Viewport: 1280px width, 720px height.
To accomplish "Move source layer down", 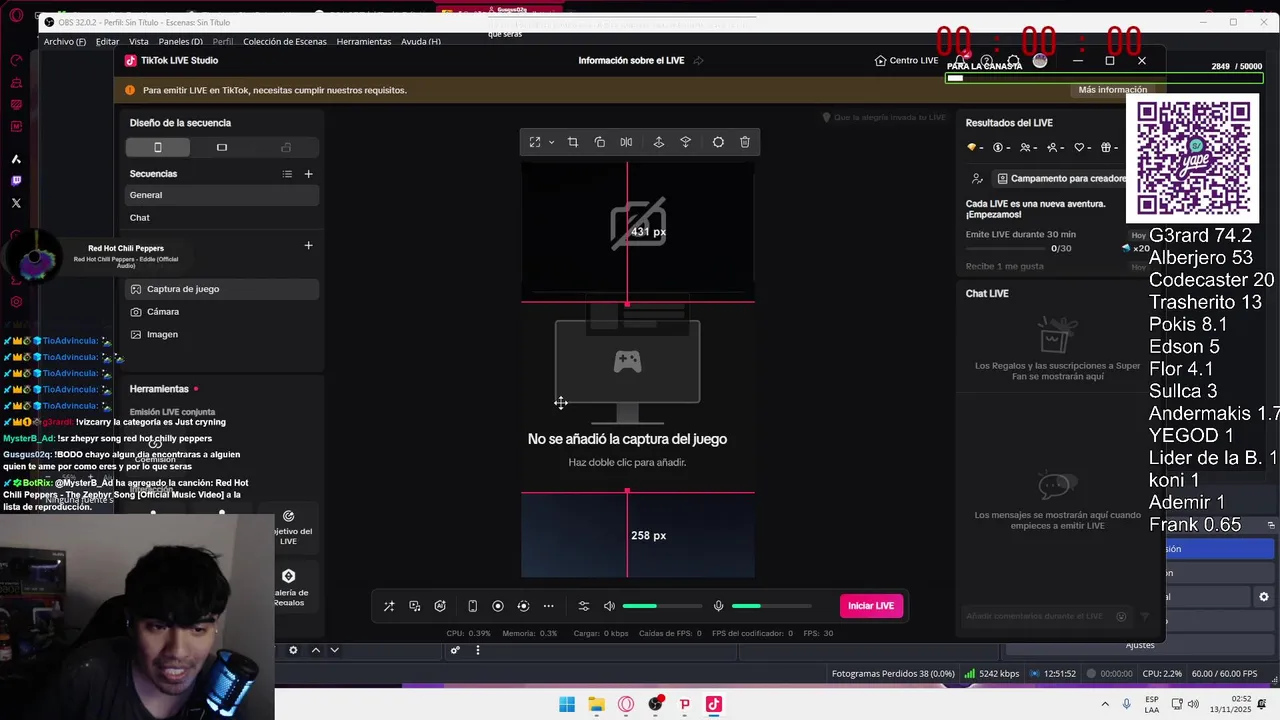I will (x=686, y=142).
